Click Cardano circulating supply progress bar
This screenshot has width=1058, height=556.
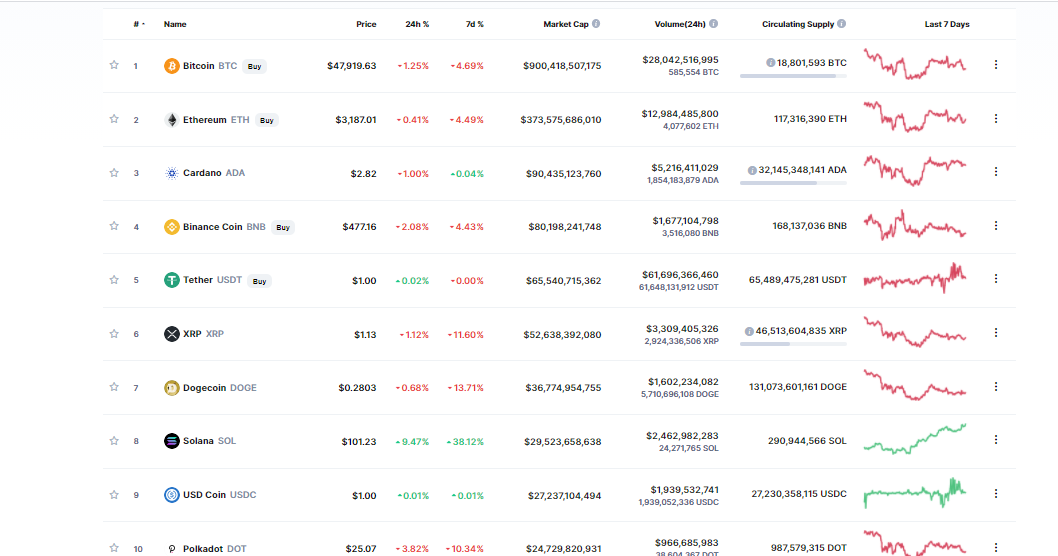point(793,184)
